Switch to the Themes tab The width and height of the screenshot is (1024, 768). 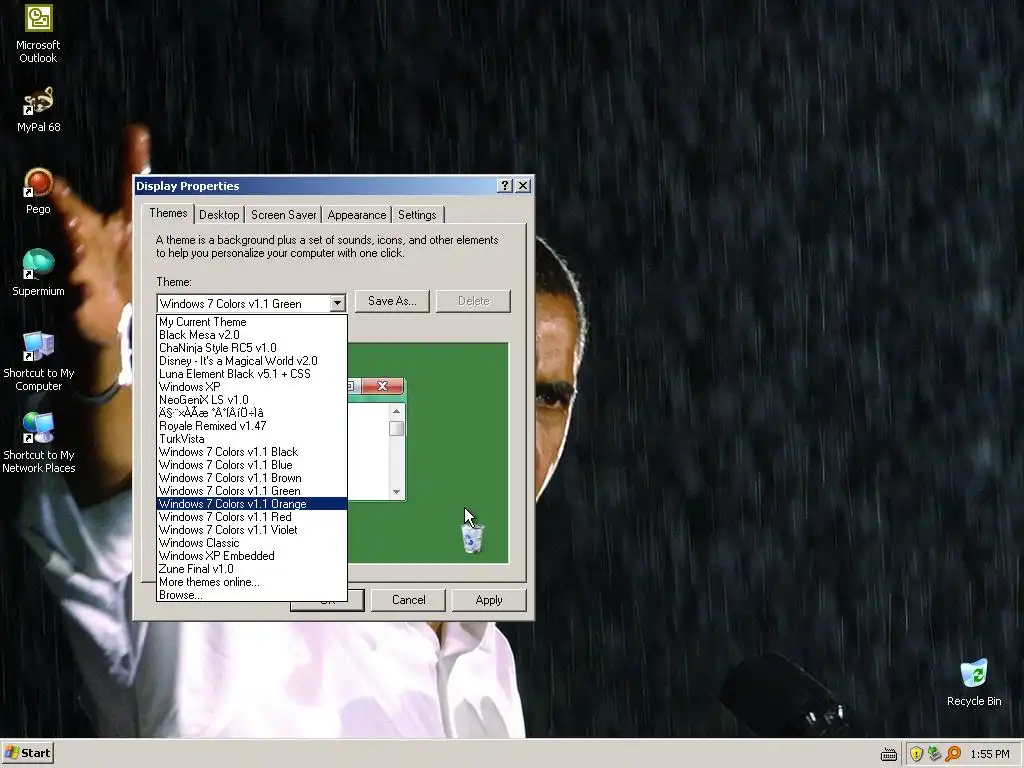(168, 214)
